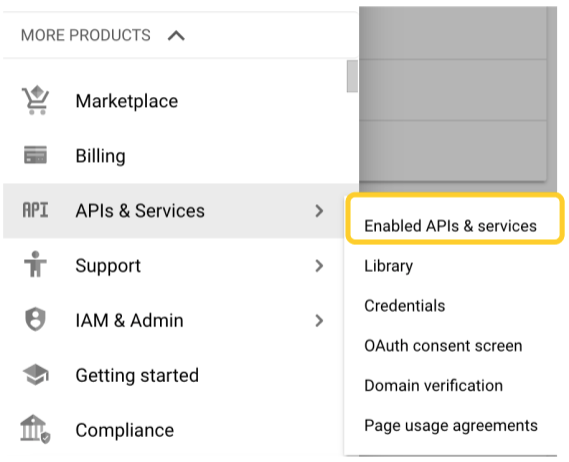Expand the IAM & Admin submenu arrow
The height and width of the screenshot is (462, 569).
pos(319,321)
